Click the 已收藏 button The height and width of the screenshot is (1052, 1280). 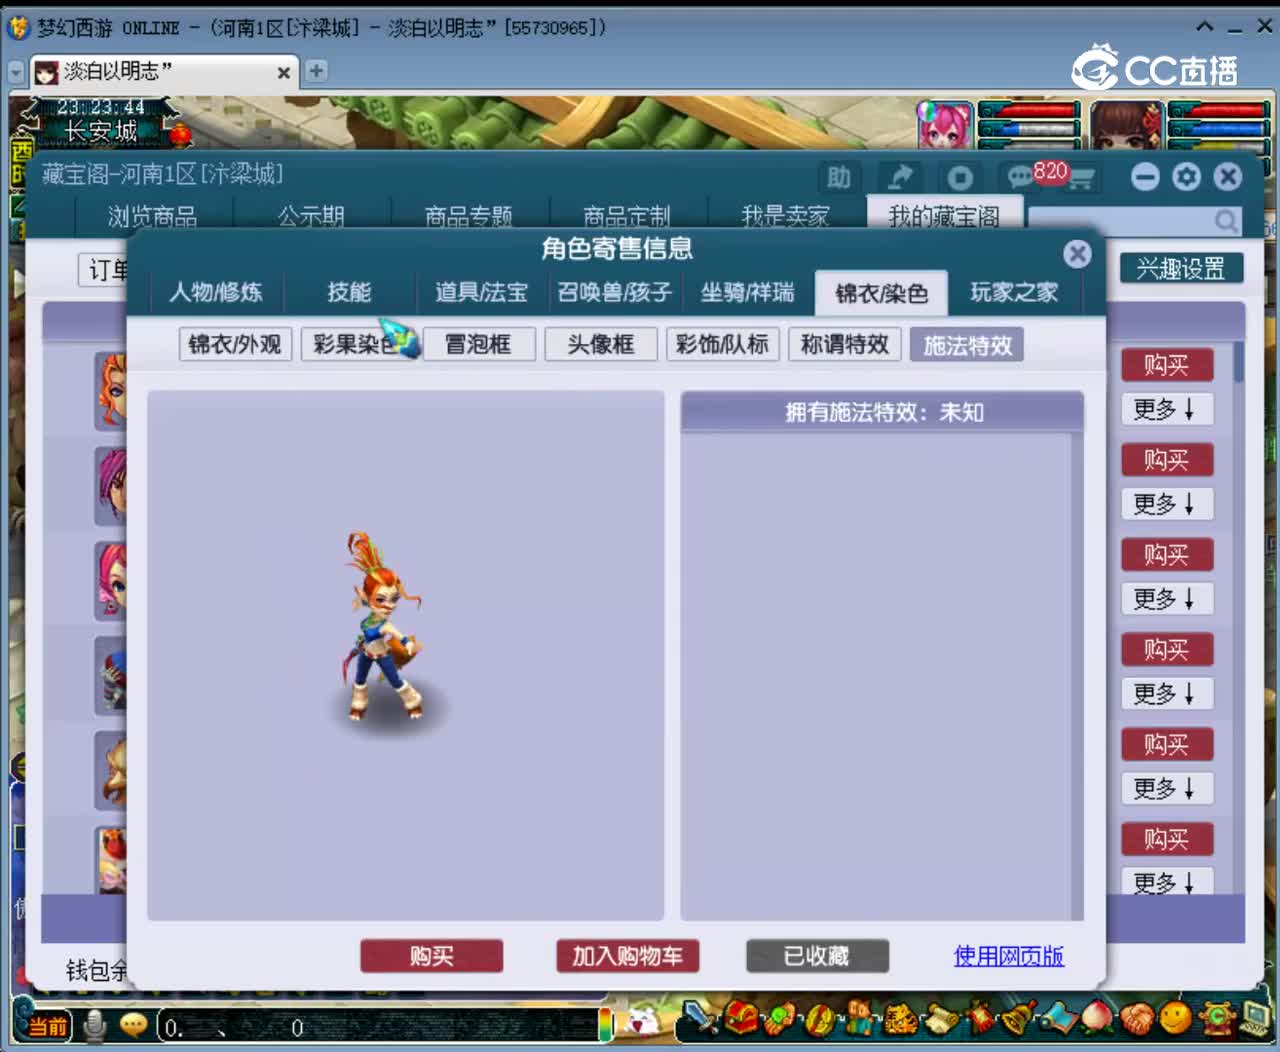click(817, 956)
